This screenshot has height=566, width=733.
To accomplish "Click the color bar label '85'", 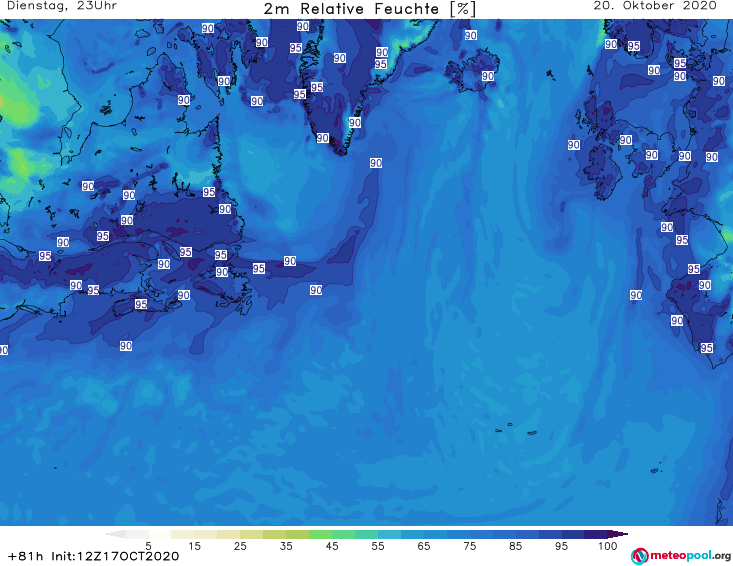I will (516, 546).
